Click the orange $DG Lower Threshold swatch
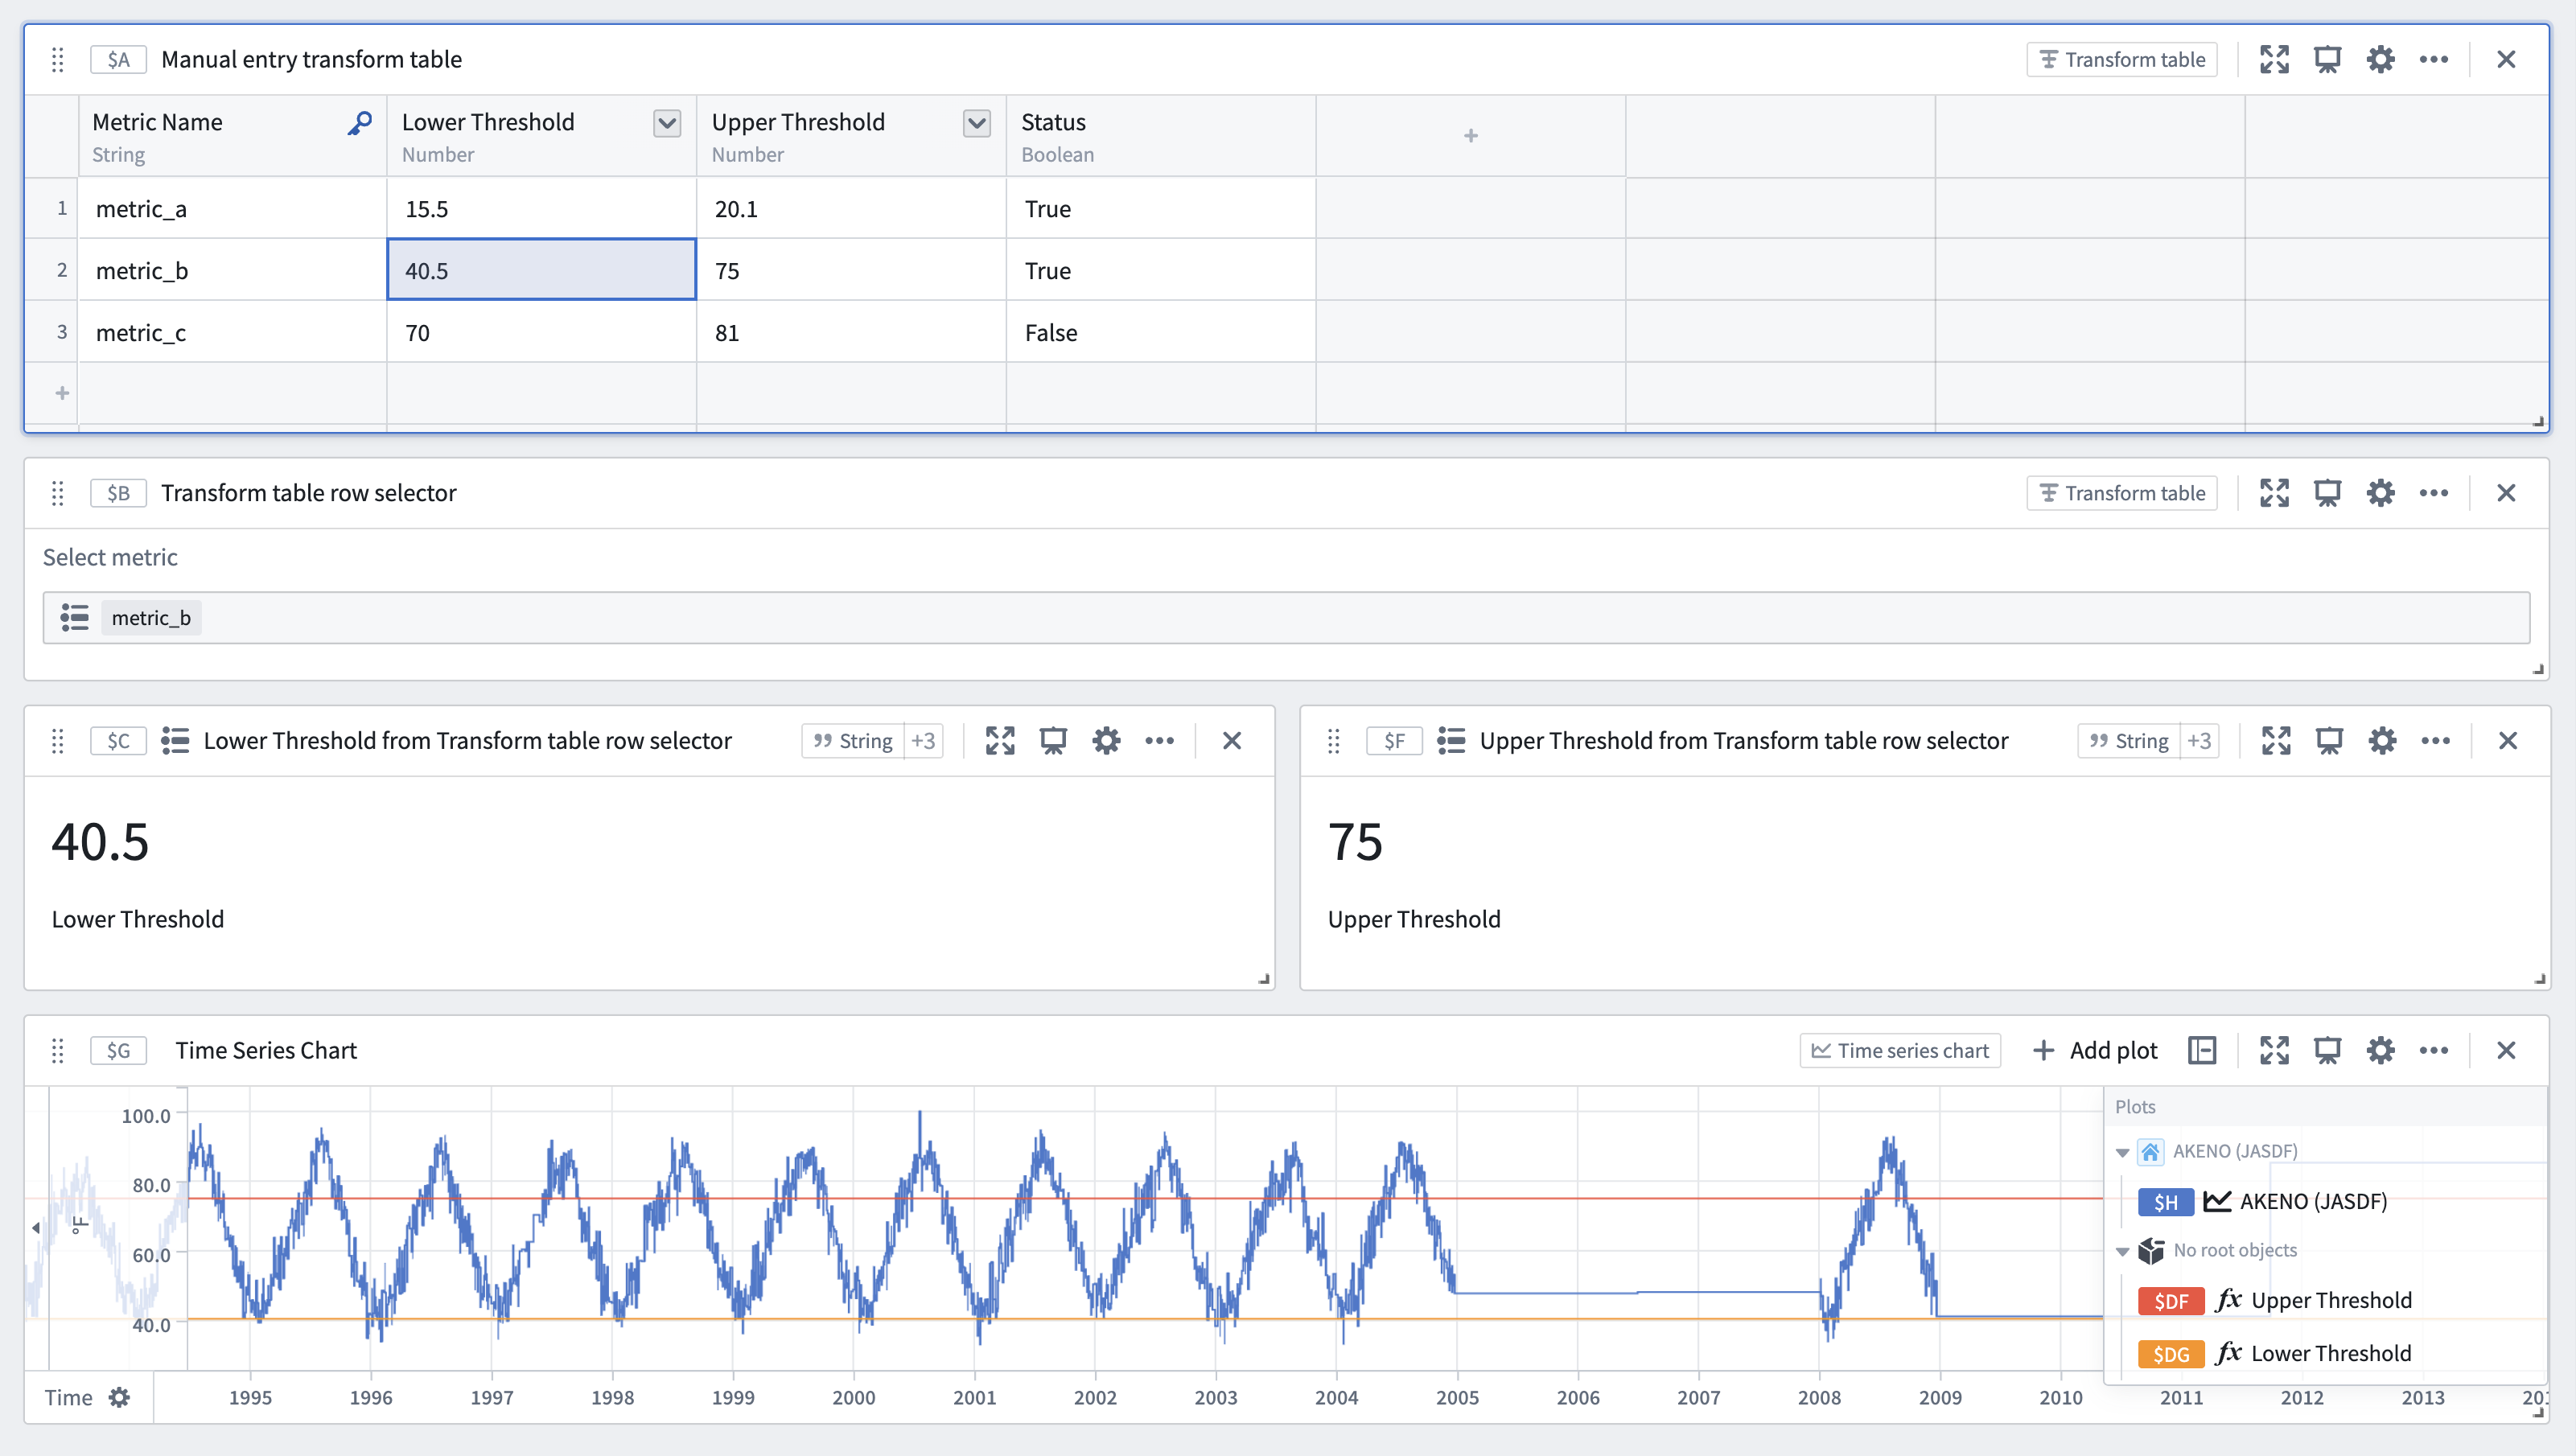This screenshot has width=2576, height=1456. pyautogui.click(x=2171, y=1354)
